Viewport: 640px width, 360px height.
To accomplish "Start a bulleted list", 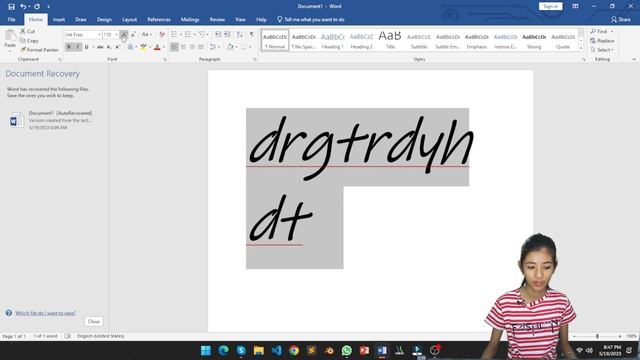I will (x=174, y=35).
